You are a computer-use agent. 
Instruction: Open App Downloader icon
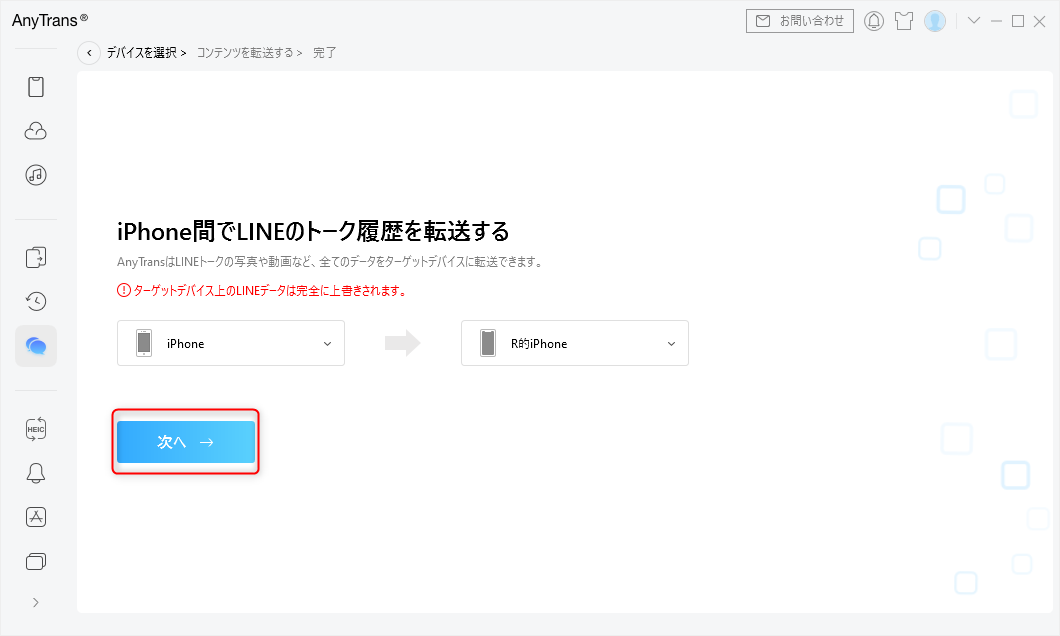[36, 517]
